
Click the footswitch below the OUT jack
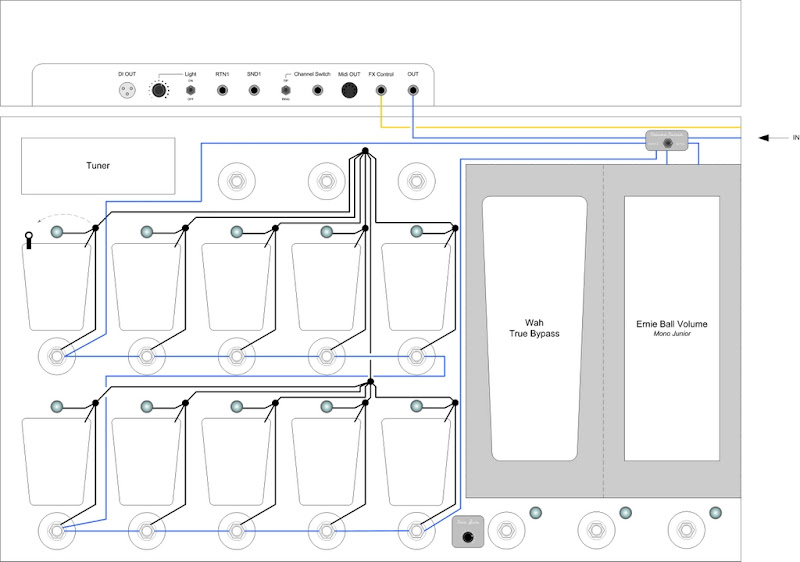pos(416,181)
